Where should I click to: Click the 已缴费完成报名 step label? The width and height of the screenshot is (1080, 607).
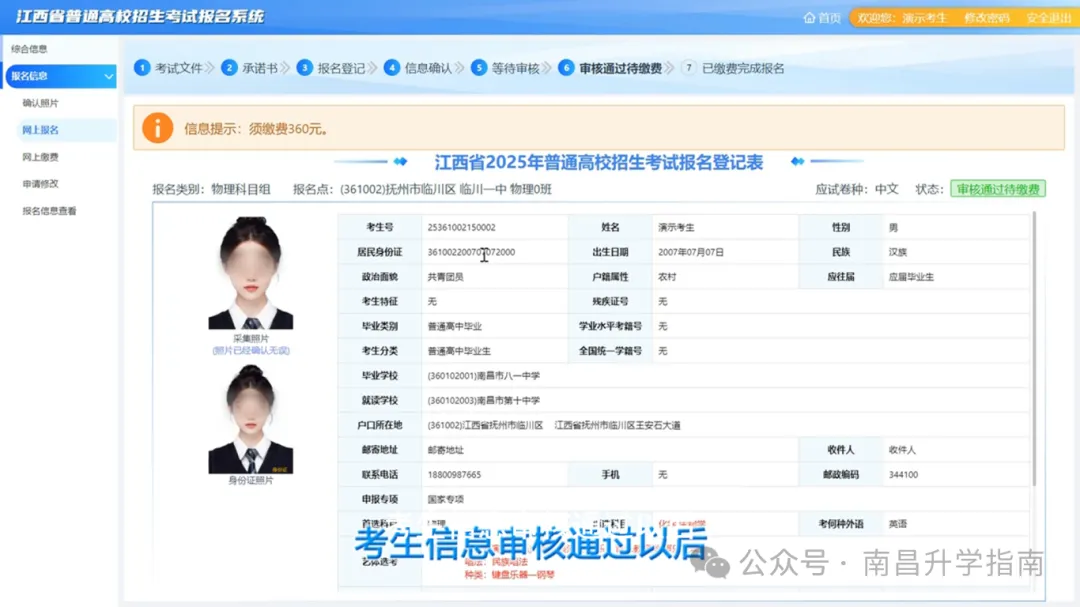click(x=743, y=68)
